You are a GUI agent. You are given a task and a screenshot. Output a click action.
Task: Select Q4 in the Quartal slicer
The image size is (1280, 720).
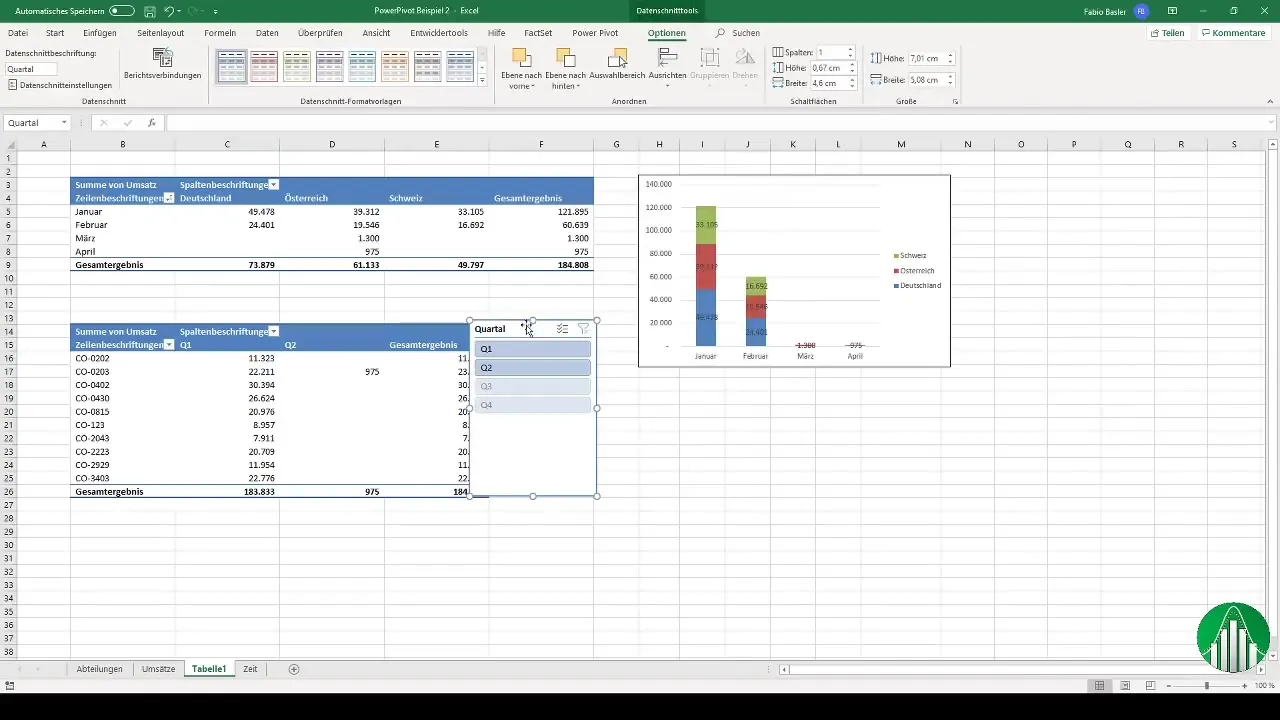click(x=533, y=405)
